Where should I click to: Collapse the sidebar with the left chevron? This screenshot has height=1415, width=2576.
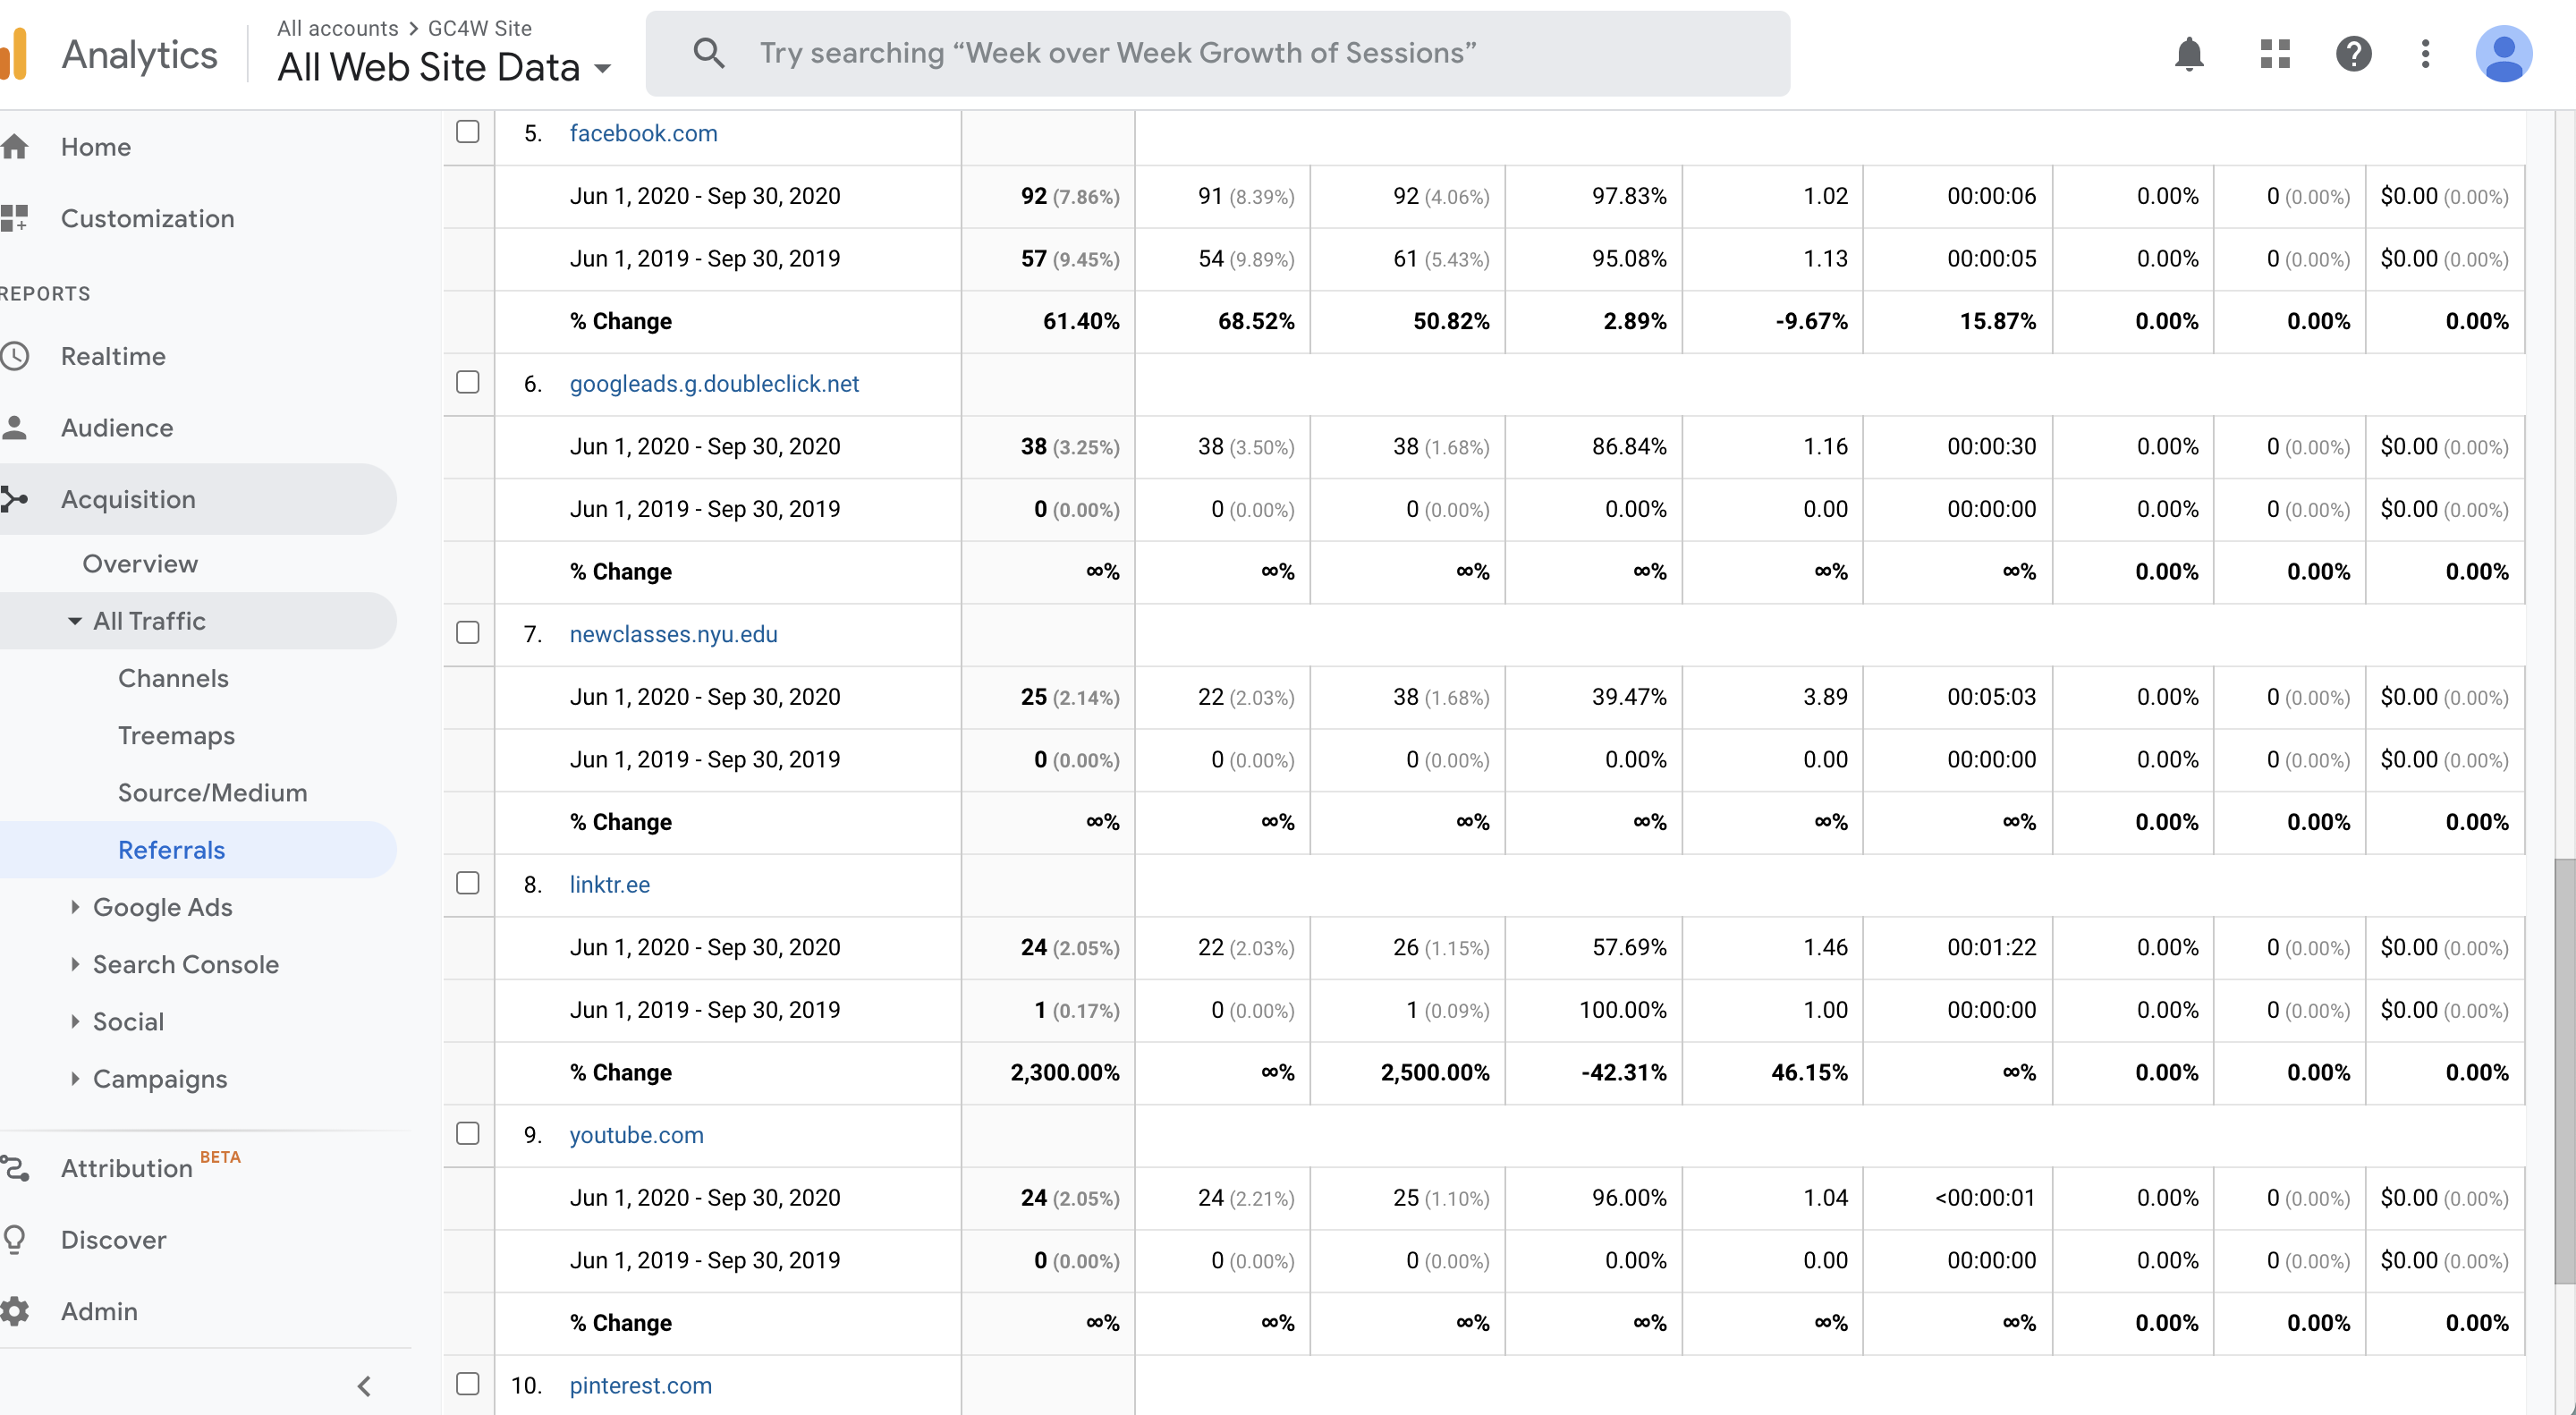(364, 1385)
